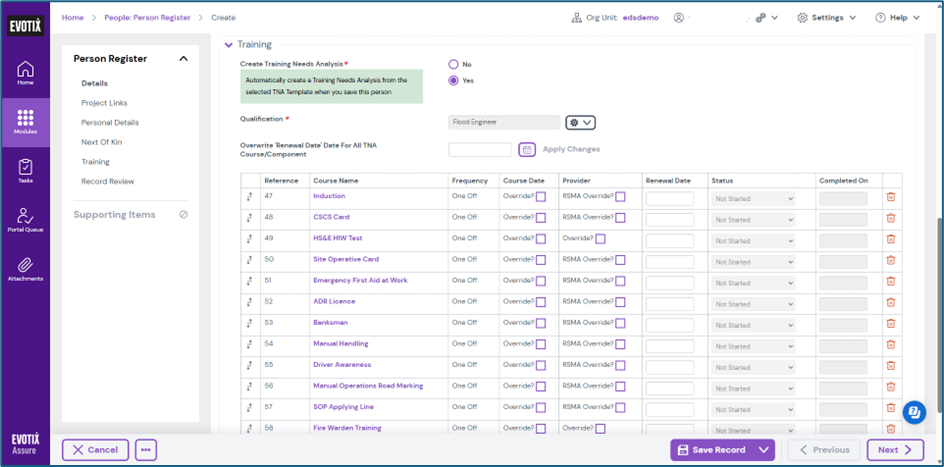
Task: Open Tasks clipboard icon in sidebar
Action: pos(25,169)
